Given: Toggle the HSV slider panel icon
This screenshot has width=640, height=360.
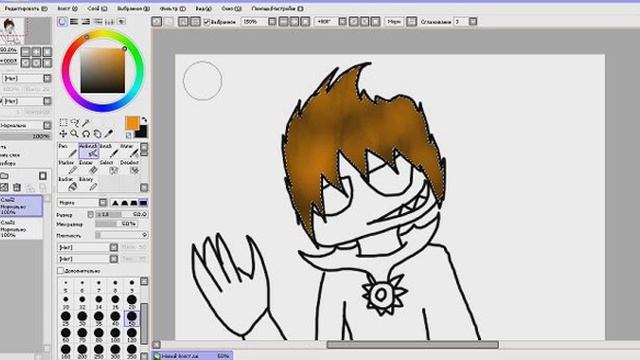Looking at the screenshot, I should tap(86, 22).
